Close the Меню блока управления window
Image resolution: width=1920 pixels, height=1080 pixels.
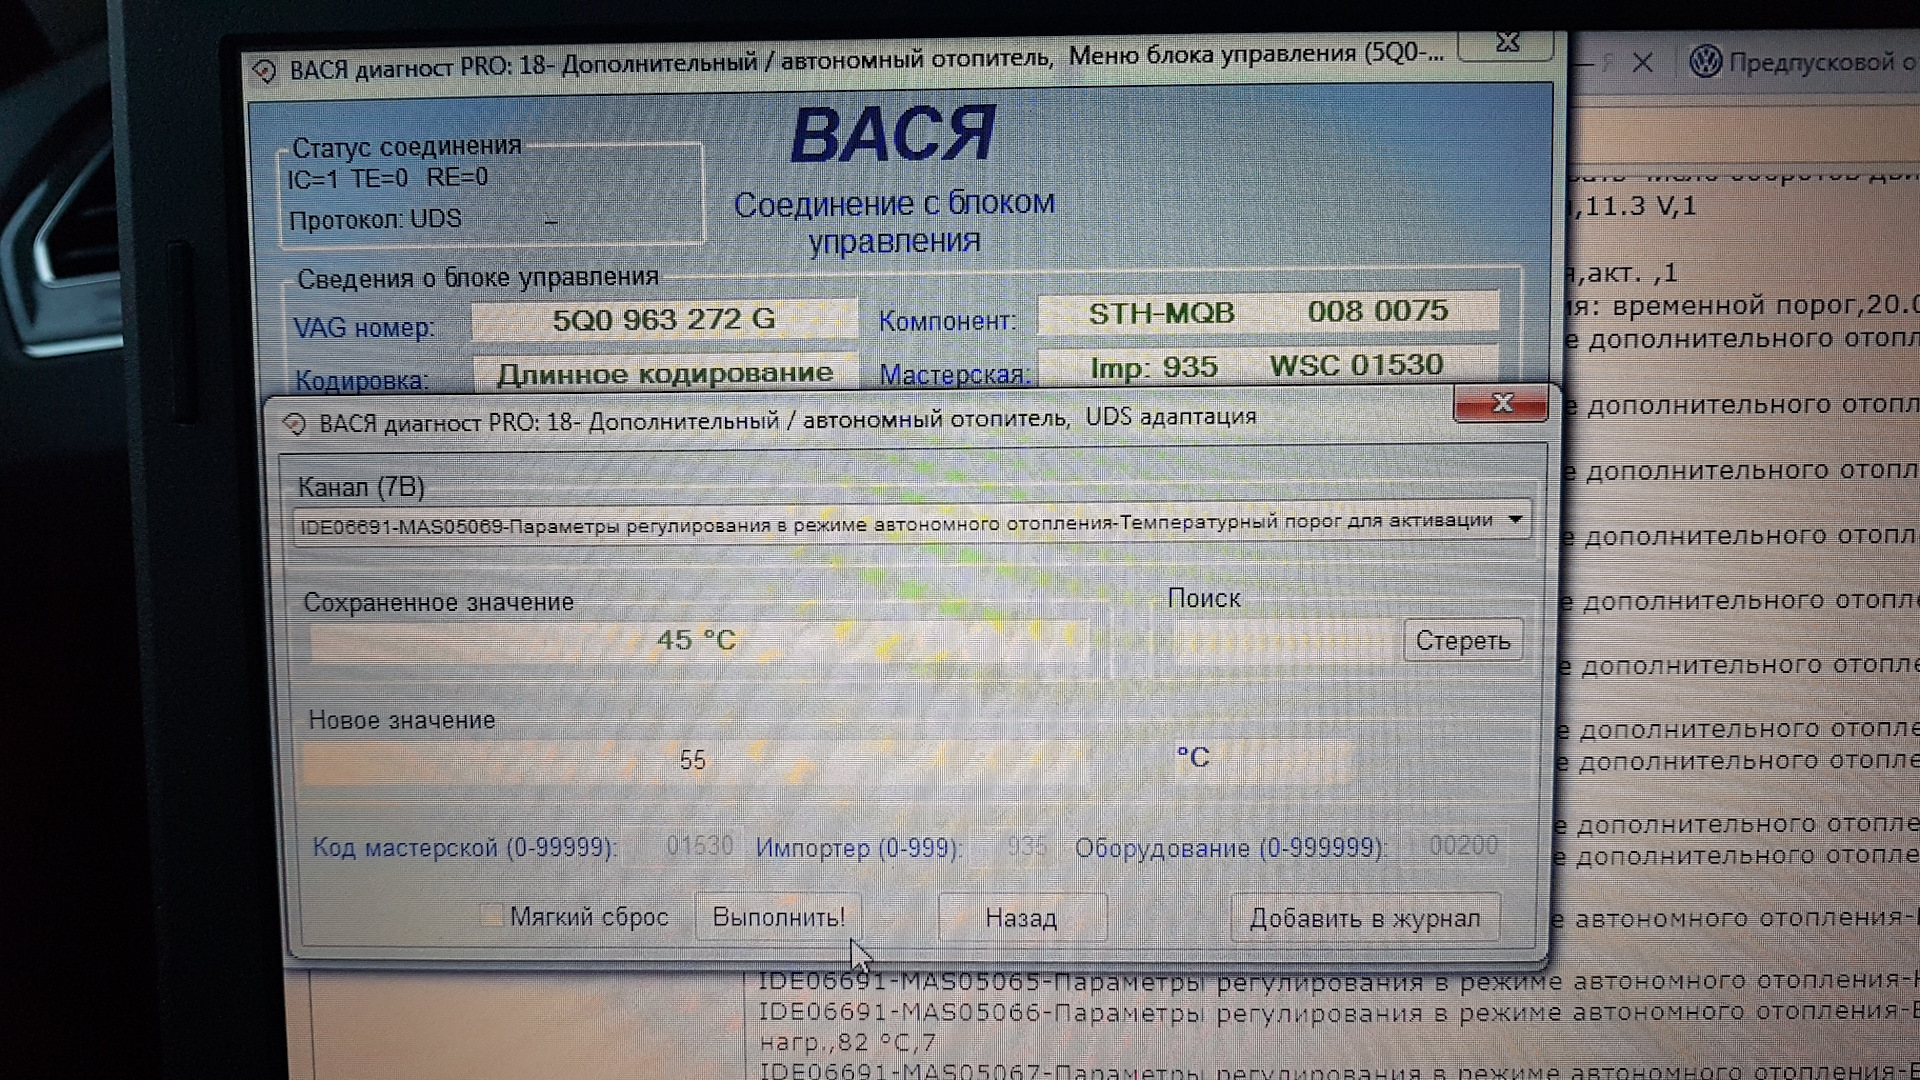(1506, 43)
